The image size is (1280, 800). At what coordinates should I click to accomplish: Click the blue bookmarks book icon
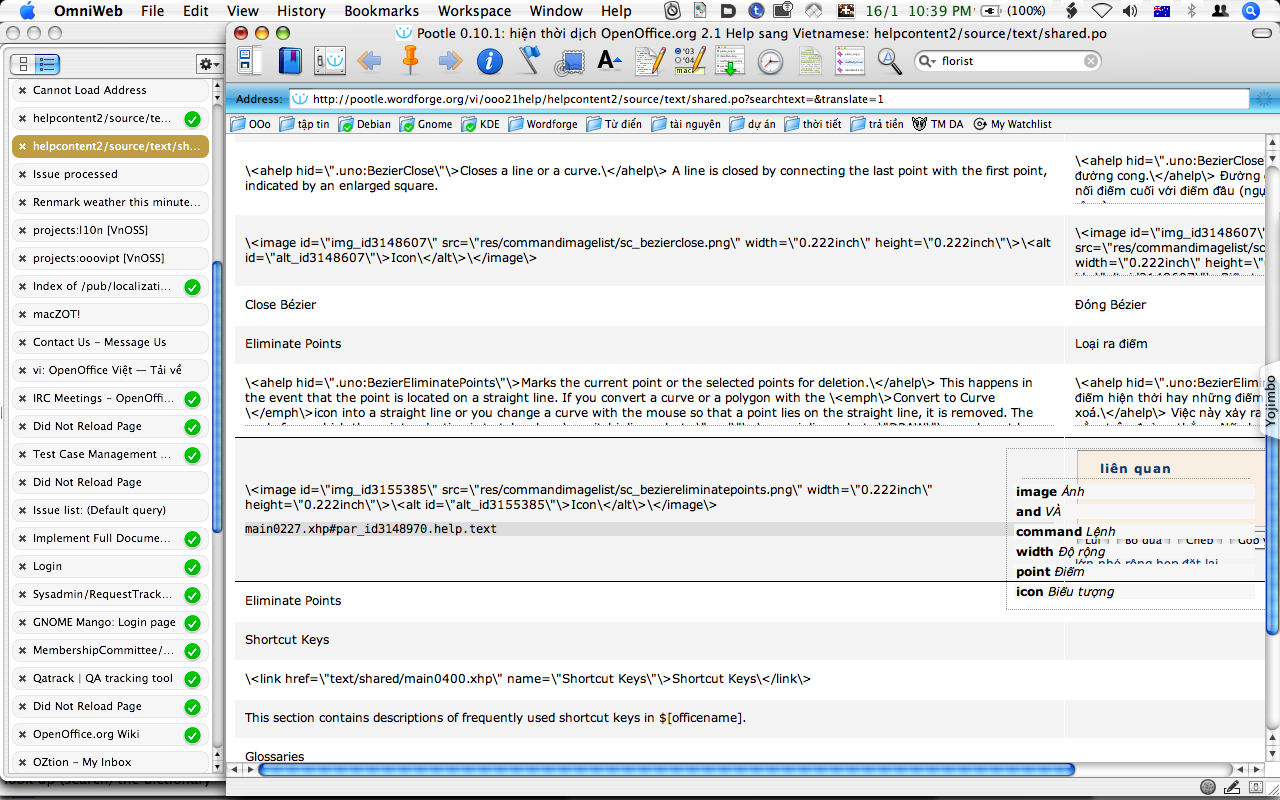[290, 61]
